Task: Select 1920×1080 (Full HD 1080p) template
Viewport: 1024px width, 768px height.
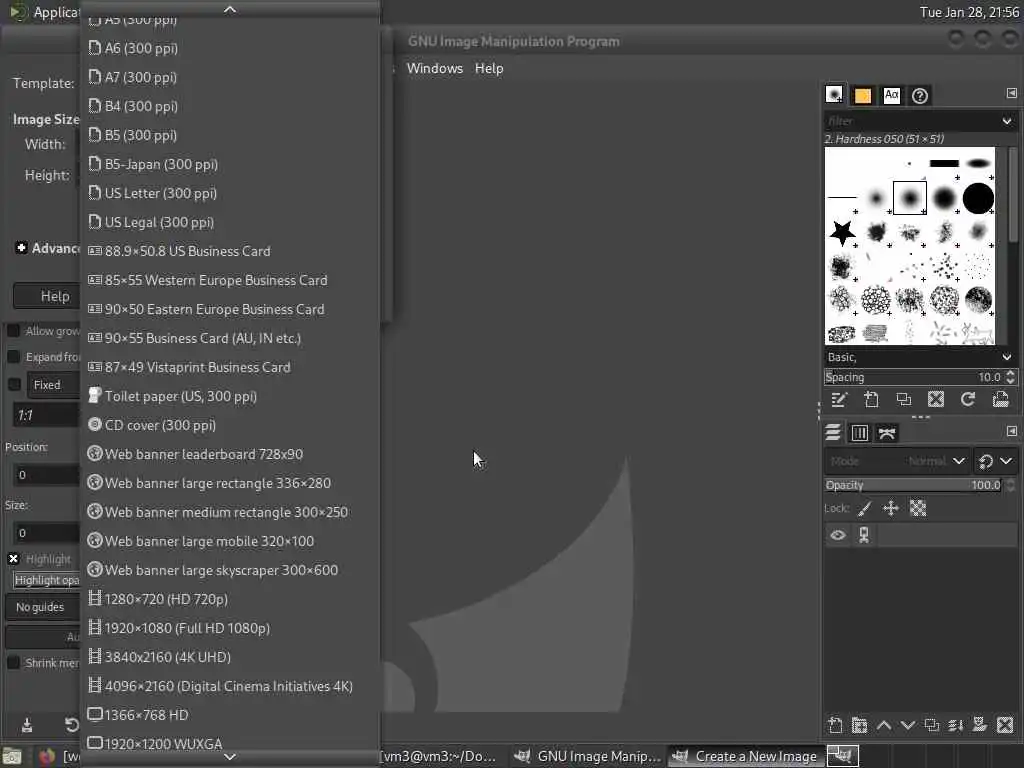Action: [x=229, y=628]
